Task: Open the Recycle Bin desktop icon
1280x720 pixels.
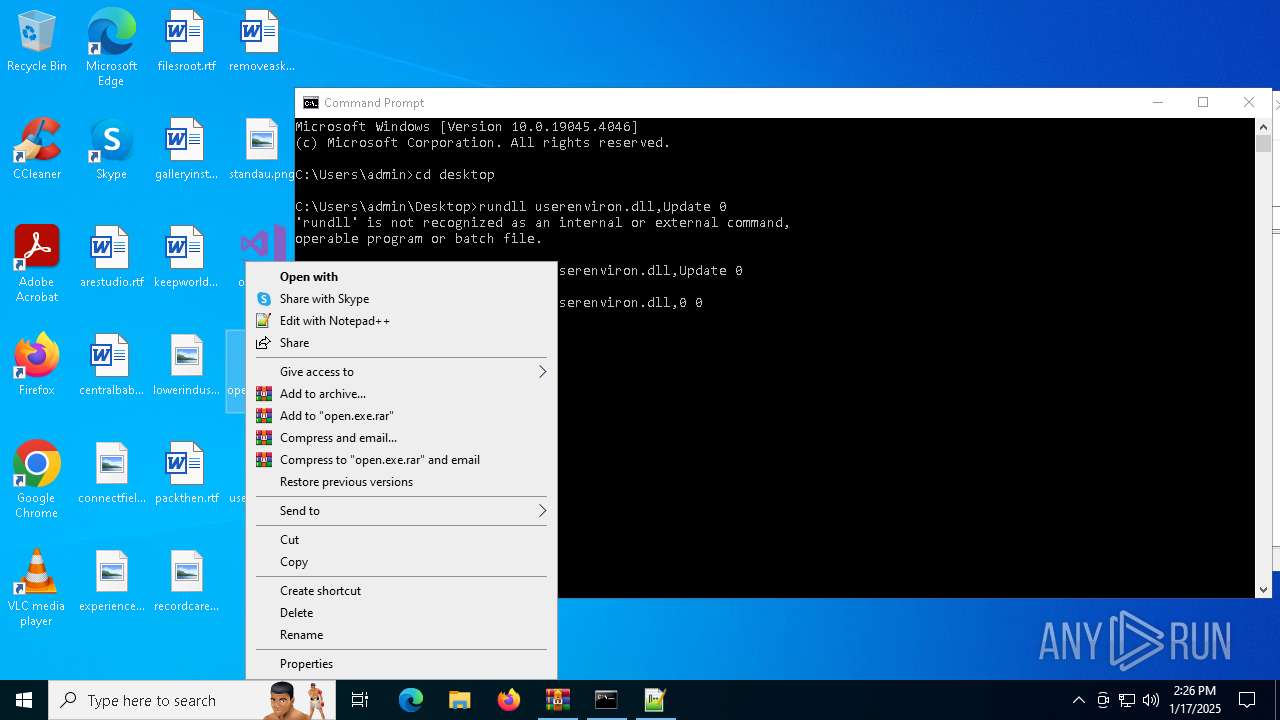Action: pos(37,42)
